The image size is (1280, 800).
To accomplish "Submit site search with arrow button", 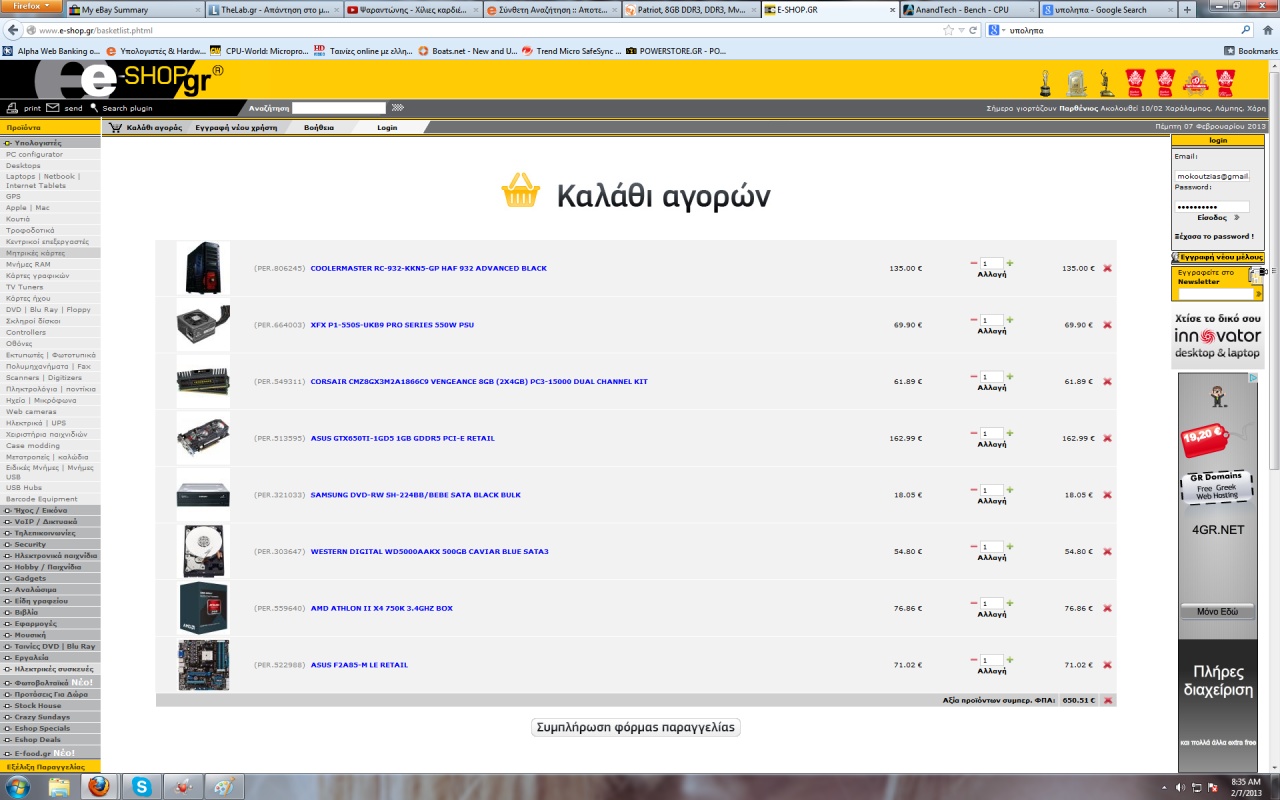I will pyautogui.click(x=397, y=107).
